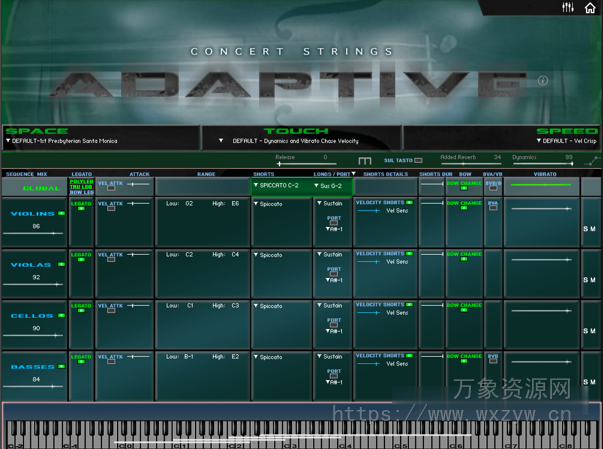Toggle the Cellos section power LED

click(61, 316)
